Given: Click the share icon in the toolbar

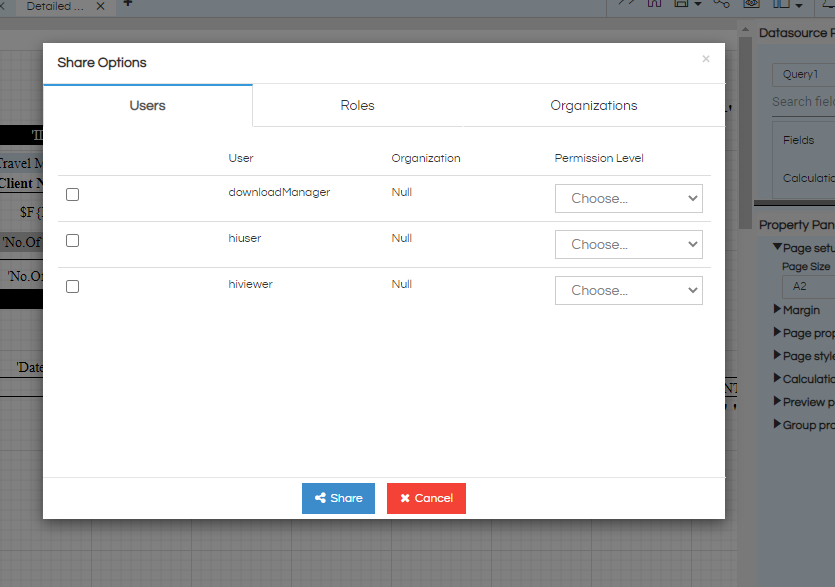Looking at the screenshot, I should [722, 3].
